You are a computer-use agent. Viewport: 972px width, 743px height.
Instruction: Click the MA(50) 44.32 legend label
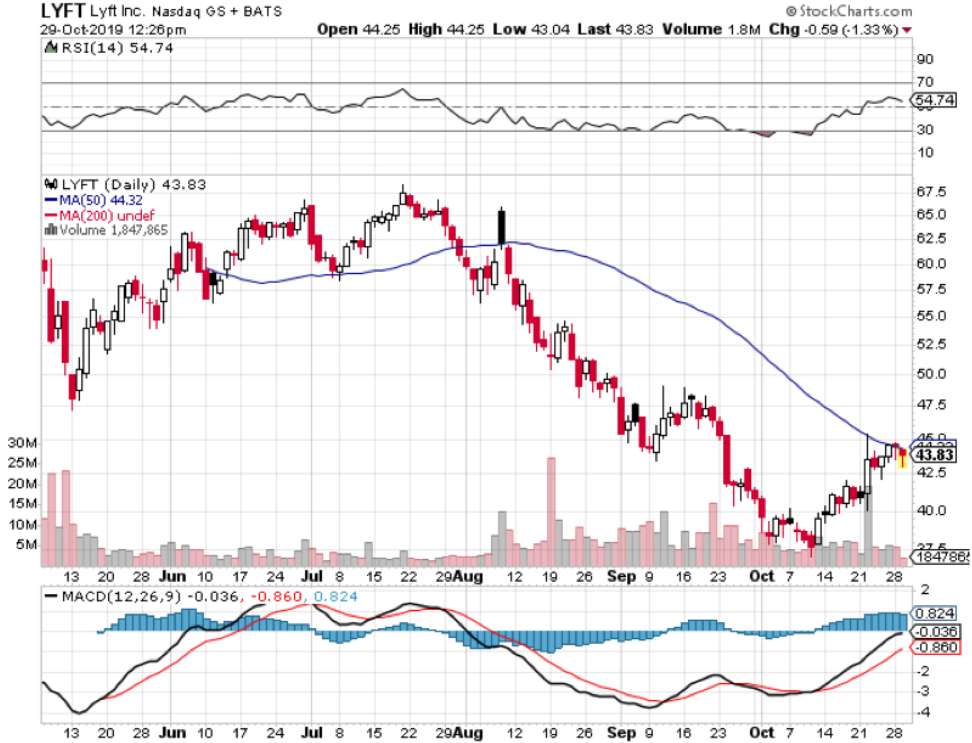click(x=100, y=199)
